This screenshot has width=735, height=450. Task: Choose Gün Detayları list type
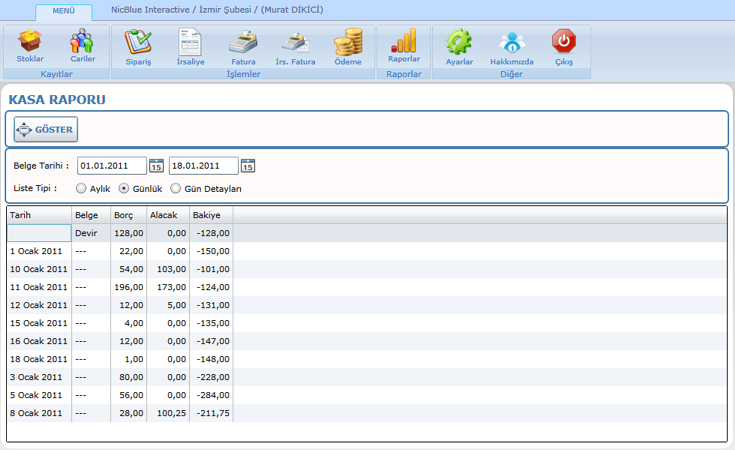pyautogui.click(x=176, y=188)
